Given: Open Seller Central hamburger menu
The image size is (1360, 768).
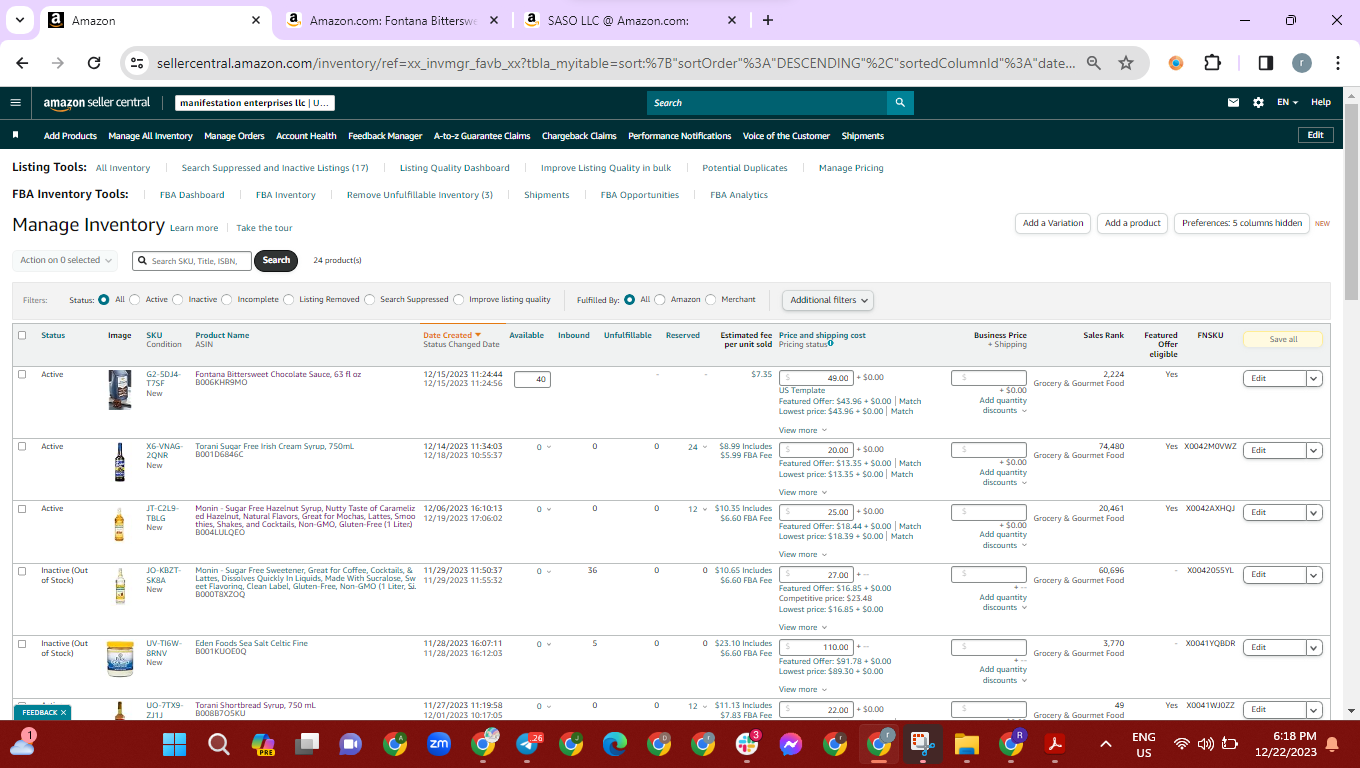Looking at the screenshot, I should [x=15, y=102].
